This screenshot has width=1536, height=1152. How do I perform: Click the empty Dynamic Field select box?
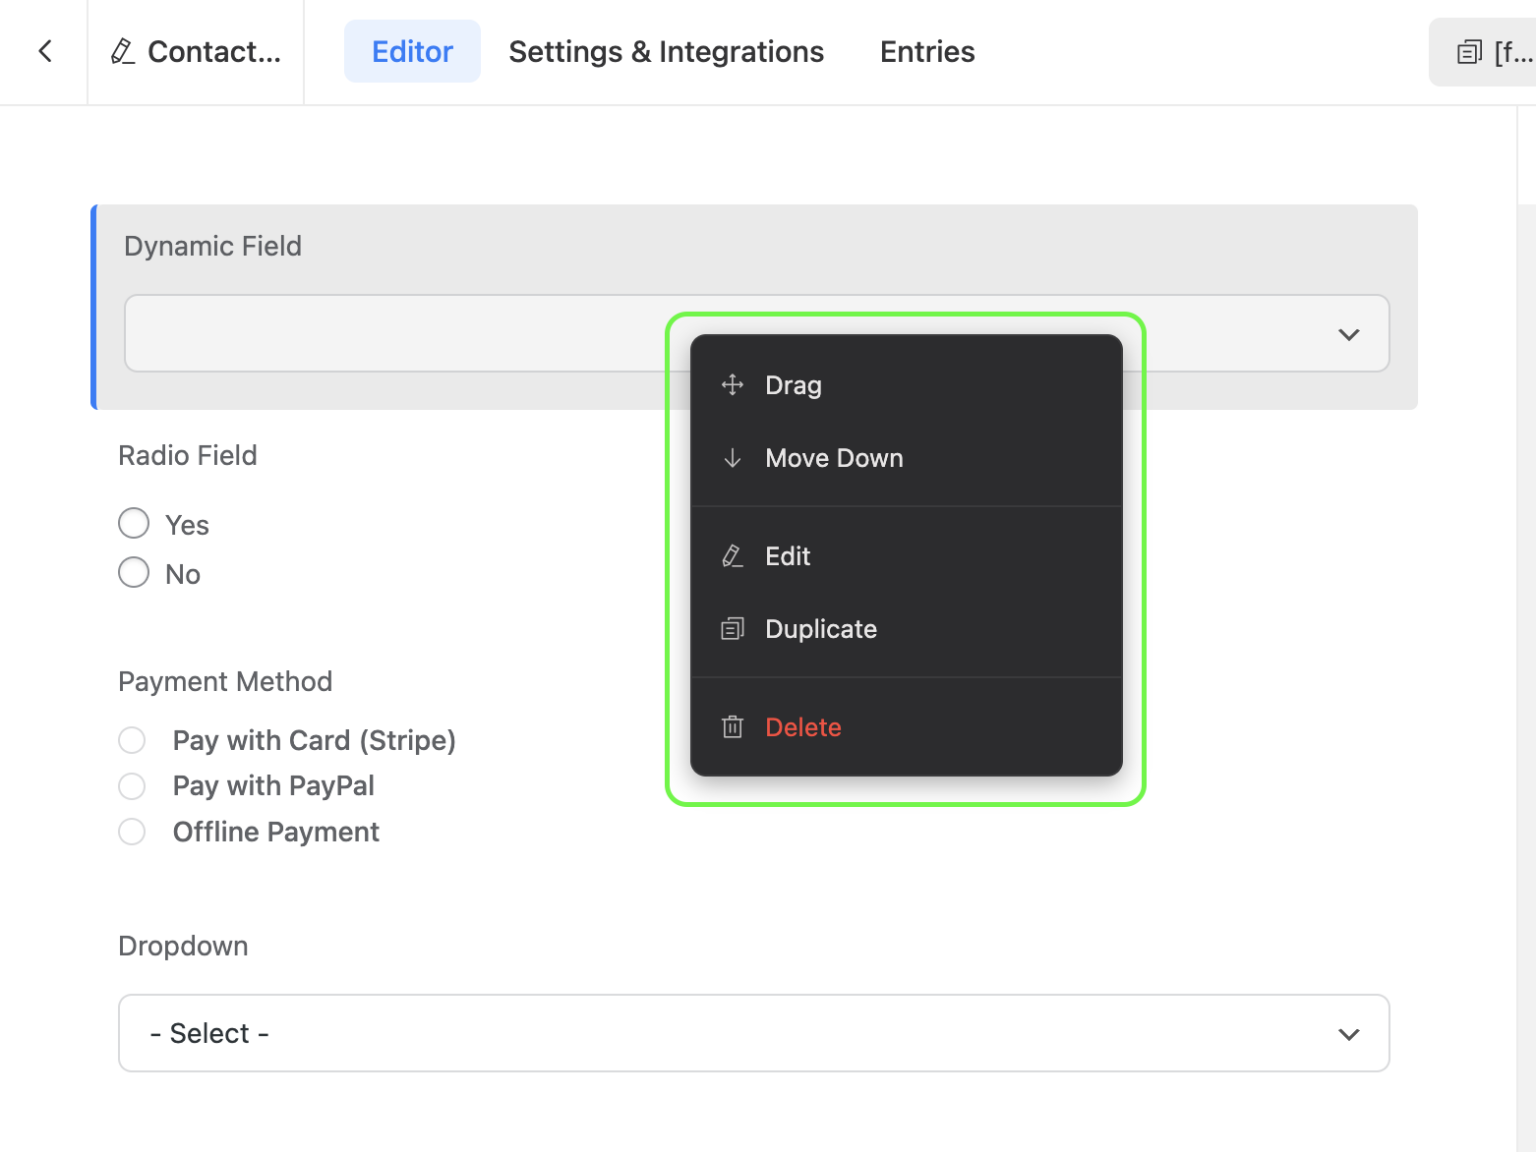400,334
